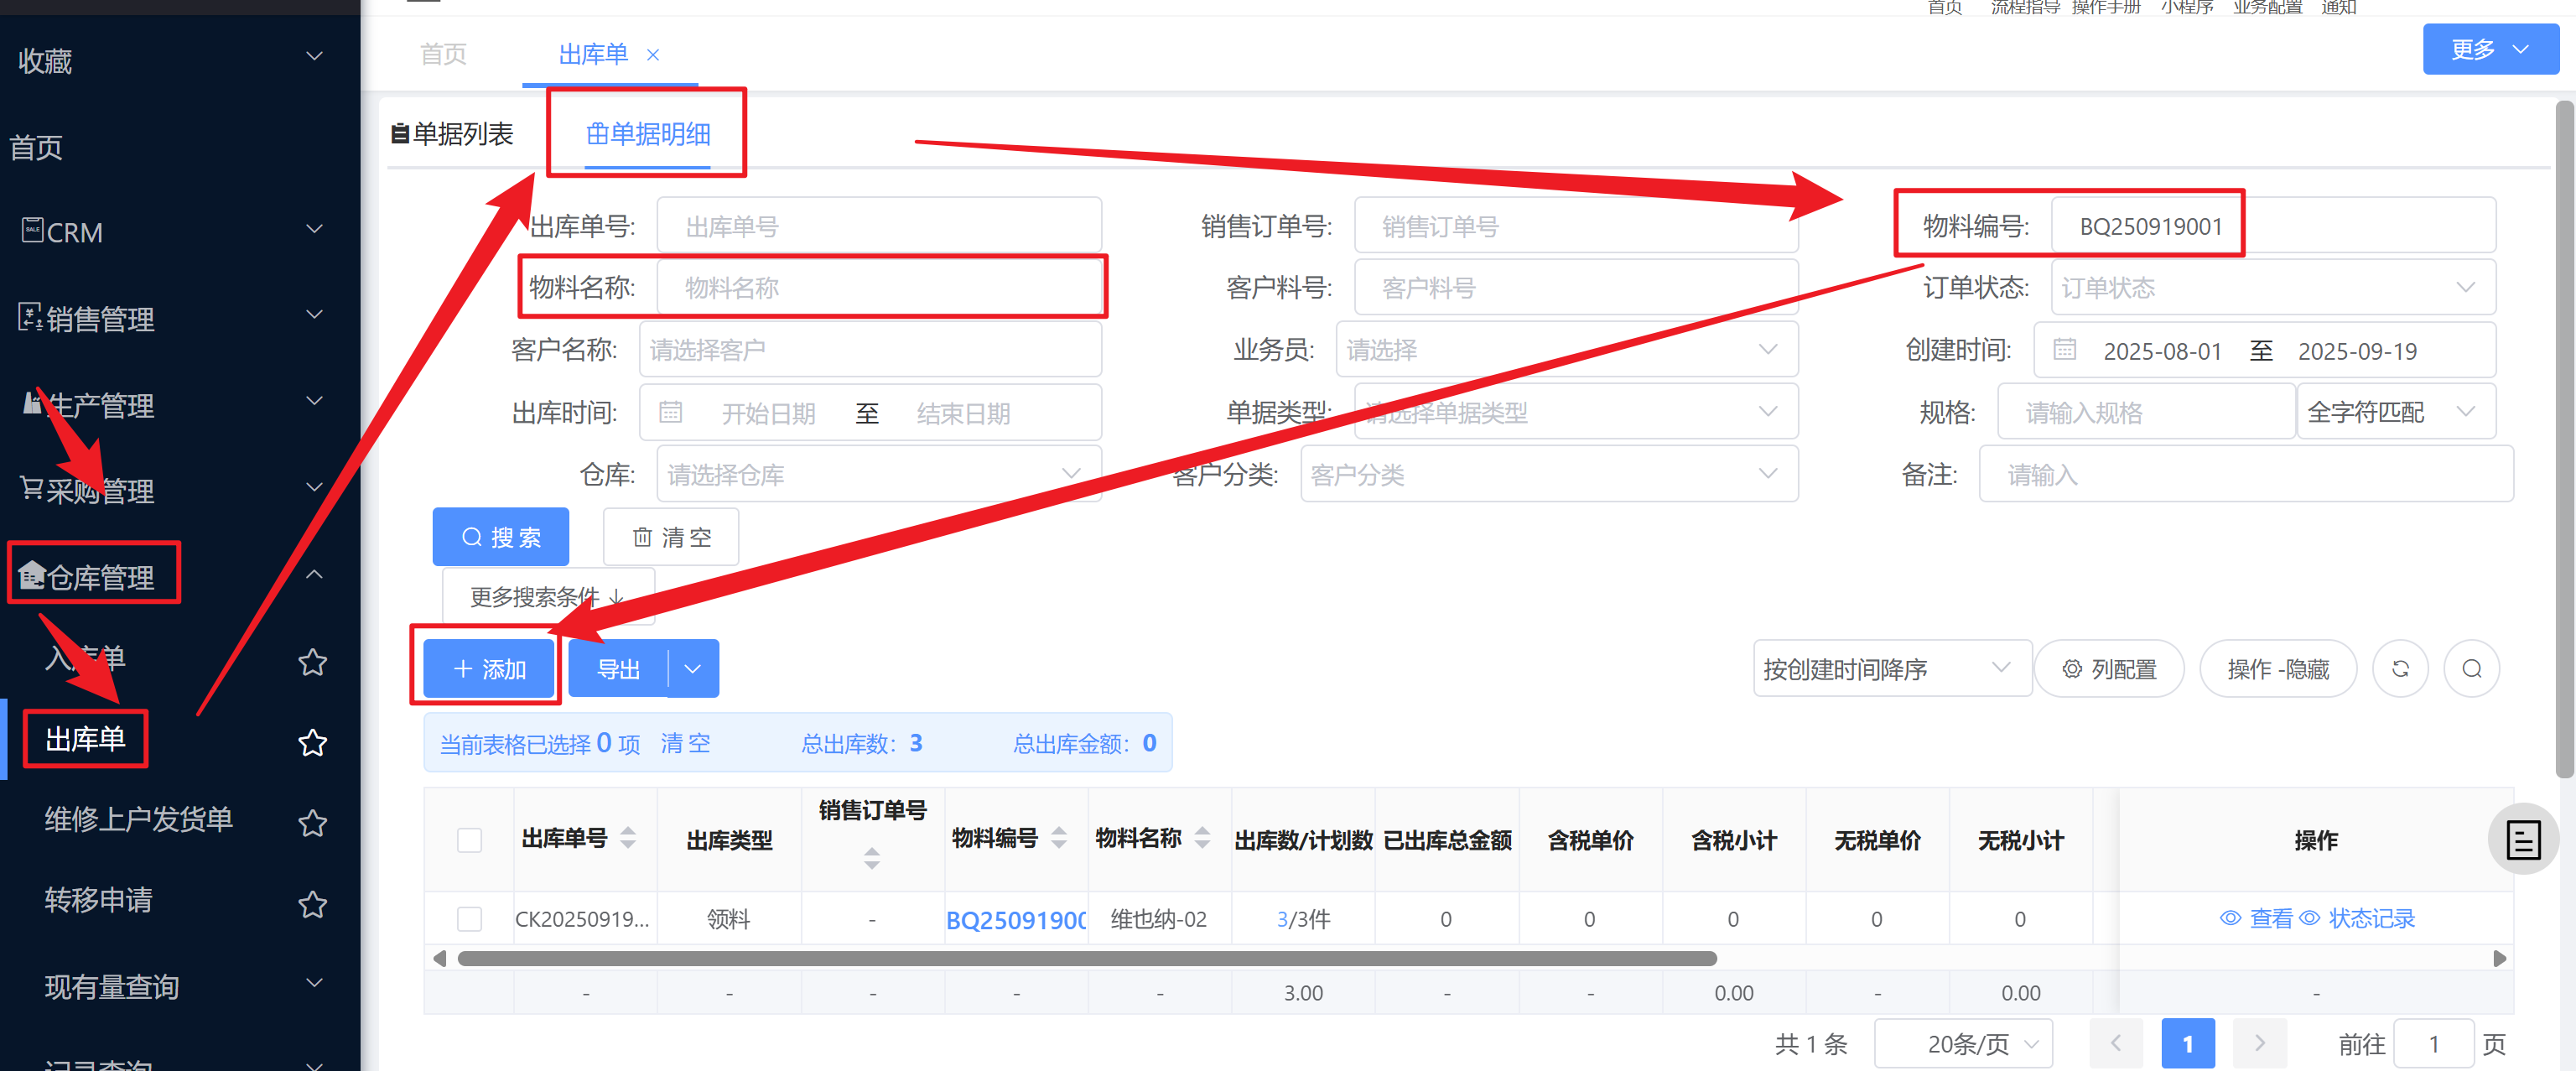This screenshot has height=1071, width=2576.
Task: Open the export dropdown arrow beside 导出
Action: [693, 668]
